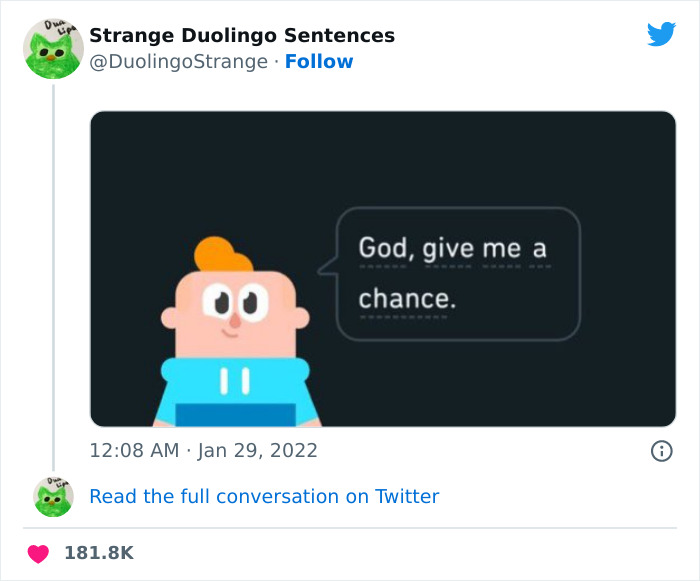
Task: Tap the word "me" in the bubble
Action: (501, 249)
